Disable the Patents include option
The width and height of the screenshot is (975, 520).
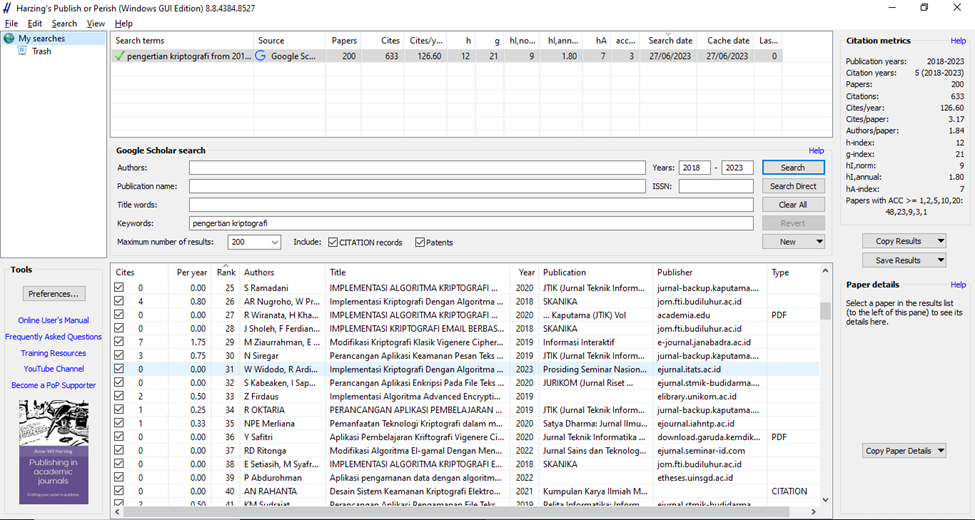[420, 242]
